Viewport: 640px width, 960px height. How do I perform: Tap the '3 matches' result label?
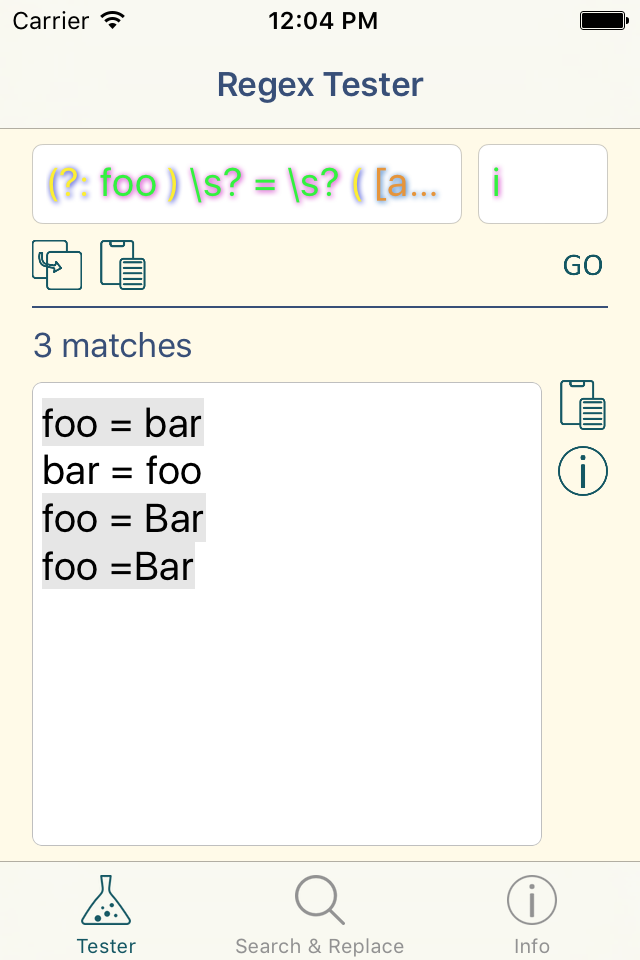113,345
